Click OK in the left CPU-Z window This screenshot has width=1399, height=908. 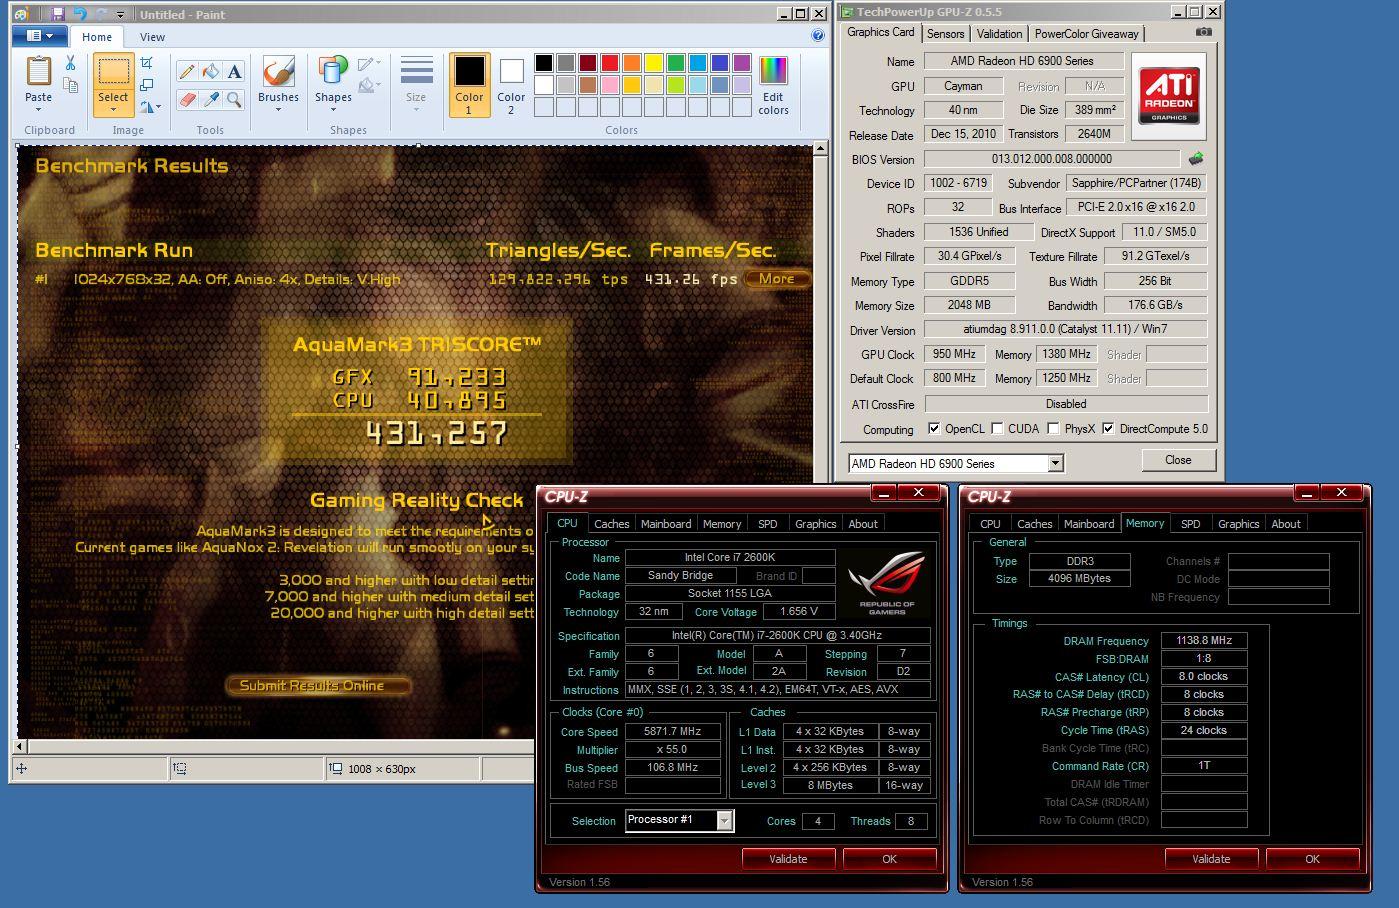(889, 859)
